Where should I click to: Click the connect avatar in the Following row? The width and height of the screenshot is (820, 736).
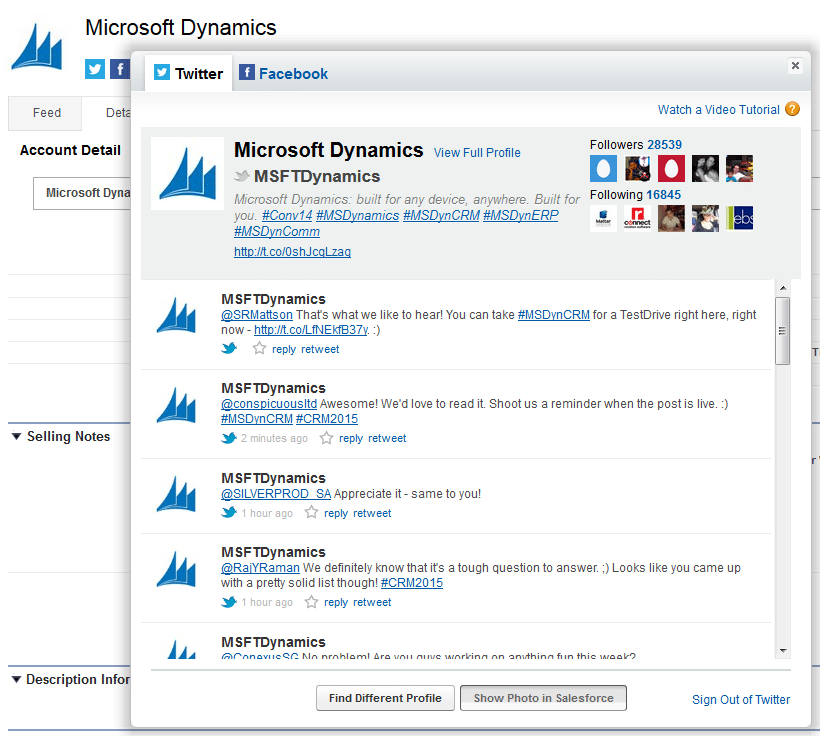tap(637, 217)
